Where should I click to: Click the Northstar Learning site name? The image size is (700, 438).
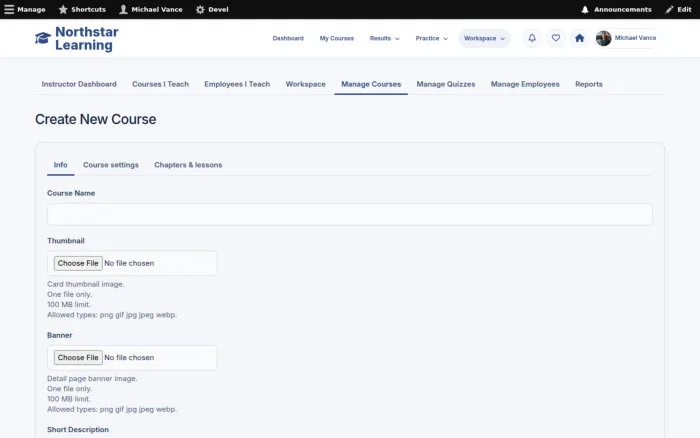click(x=87, y=38)
